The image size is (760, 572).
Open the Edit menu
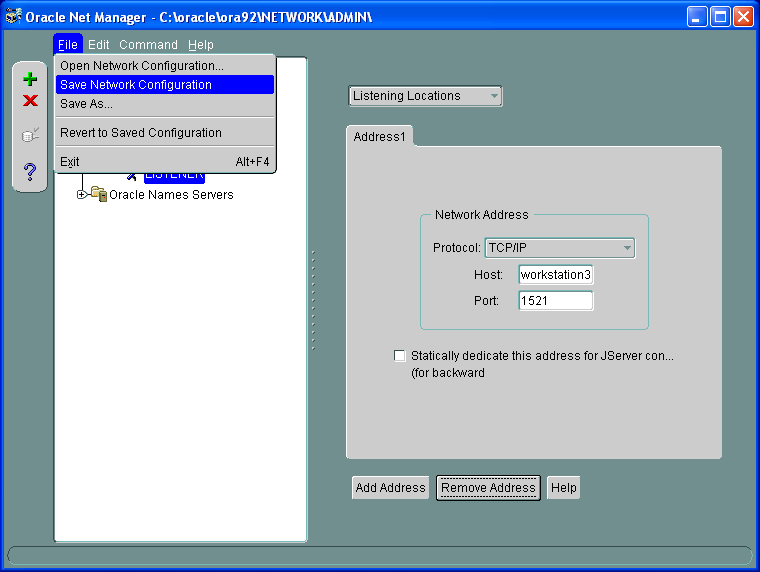(x=98, y=45)
